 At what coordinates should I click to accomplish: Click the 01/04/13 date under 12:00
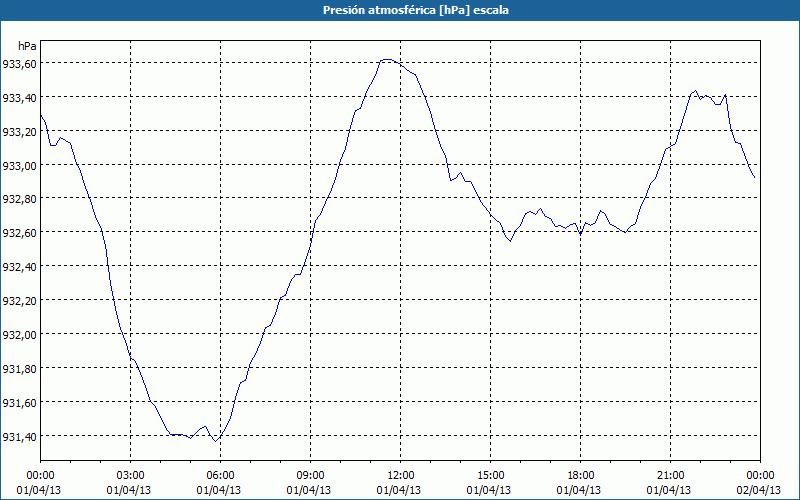pos(399,490)
